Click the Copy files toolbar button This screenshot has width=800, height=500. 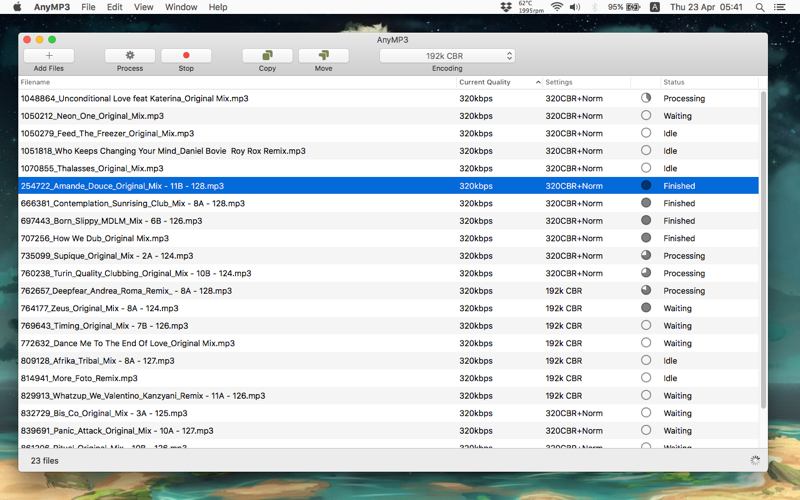(267, 56)
